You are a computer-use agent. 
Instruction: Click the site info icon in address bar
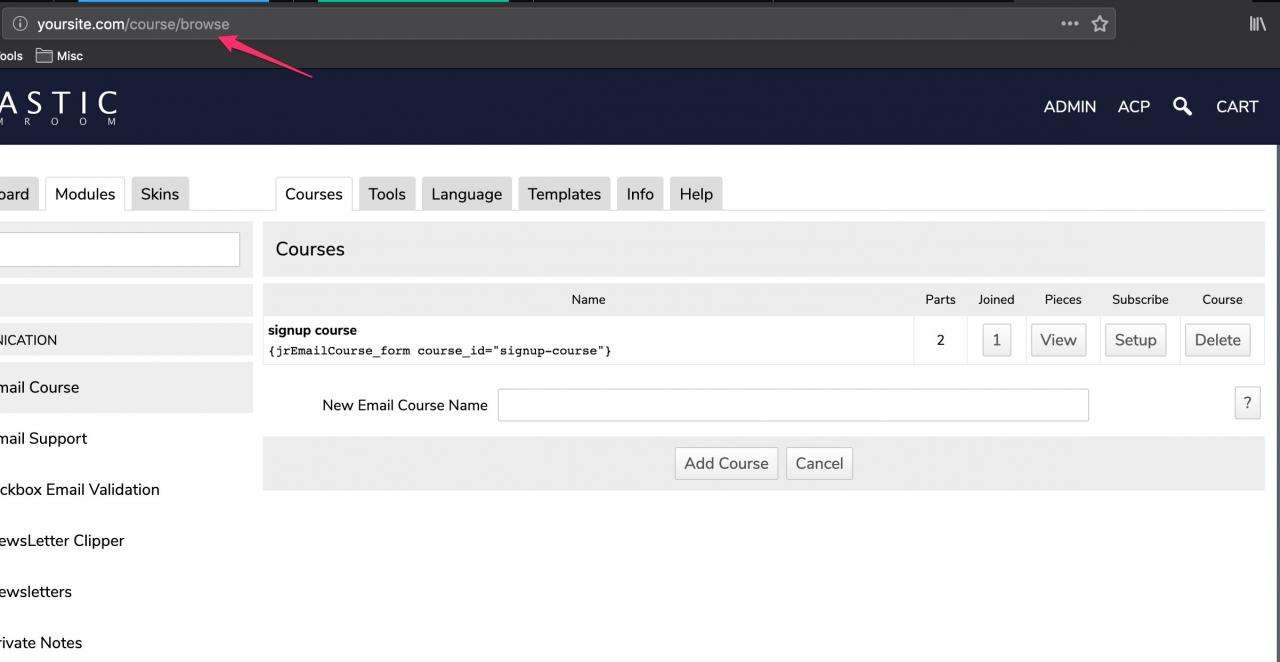(19, 24)
